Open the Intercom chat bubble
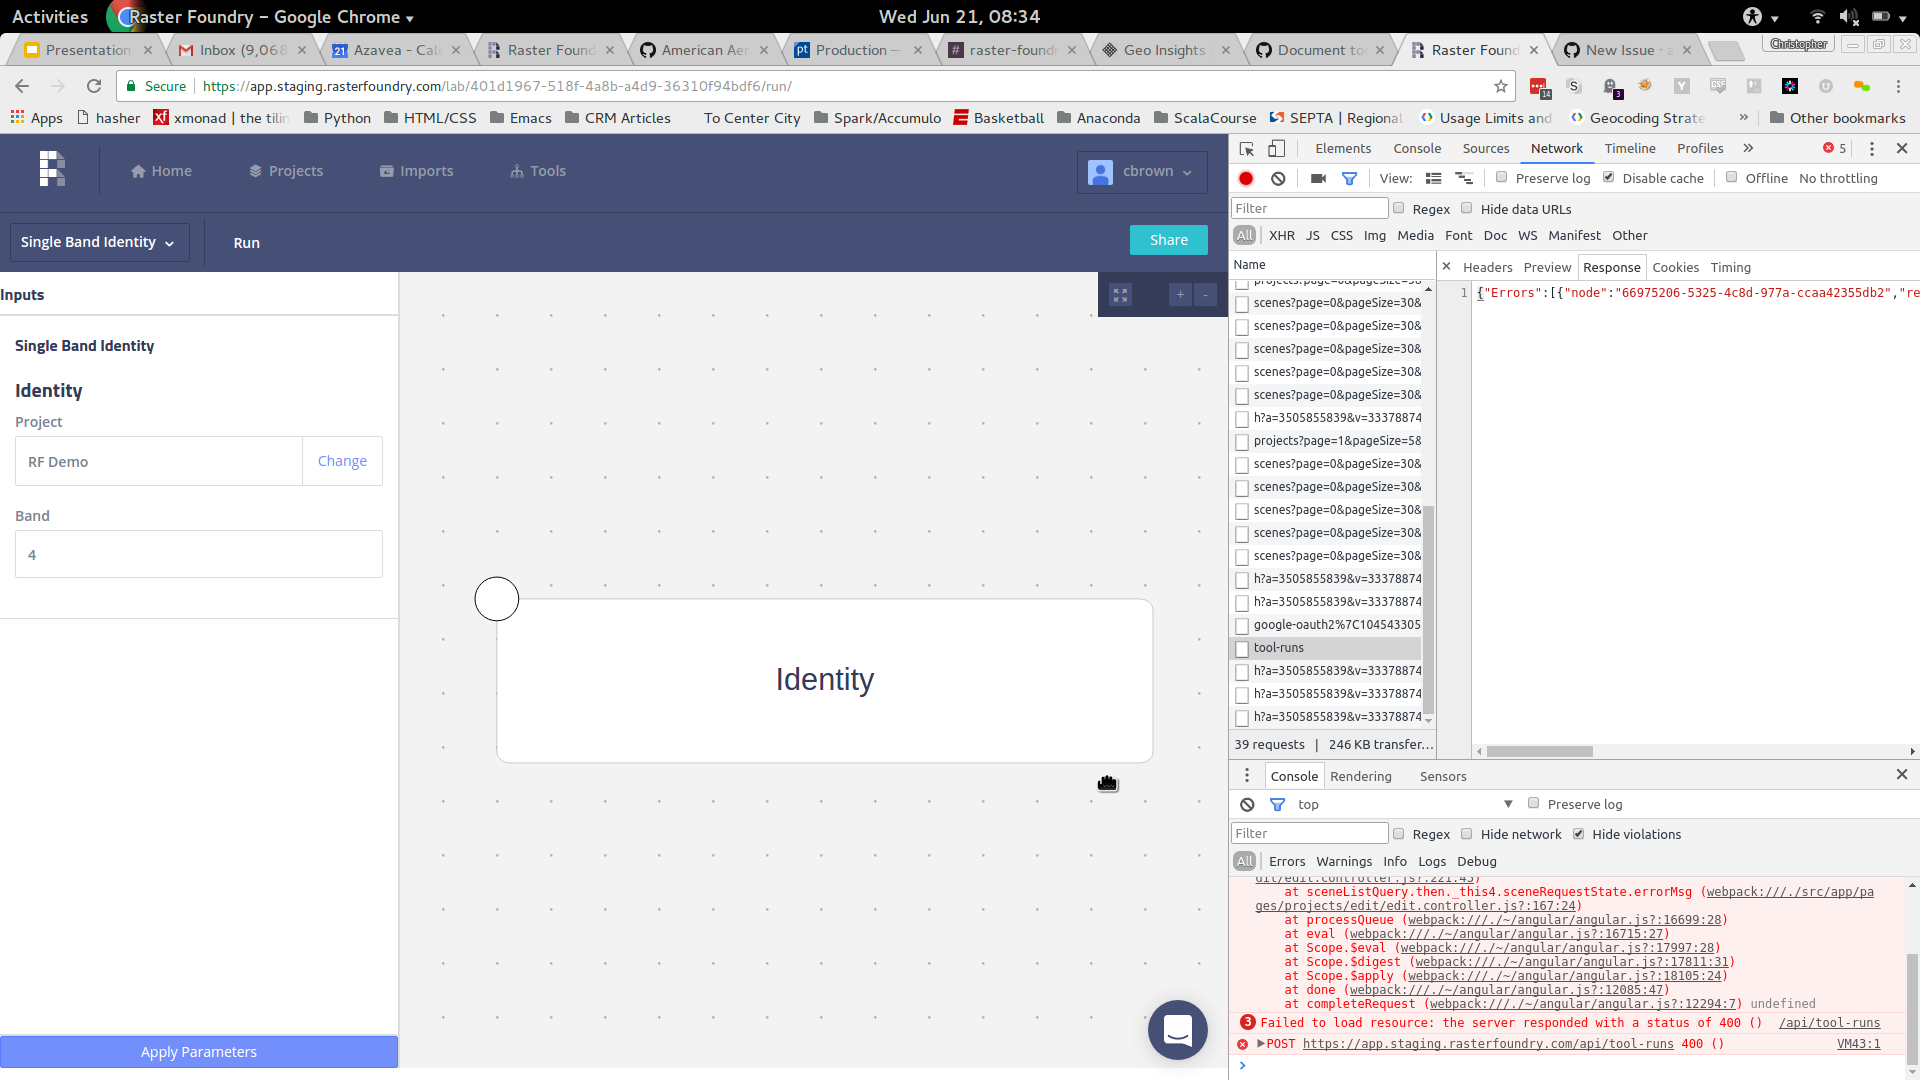The image size is (1920, 1080). [1179, 1030]
